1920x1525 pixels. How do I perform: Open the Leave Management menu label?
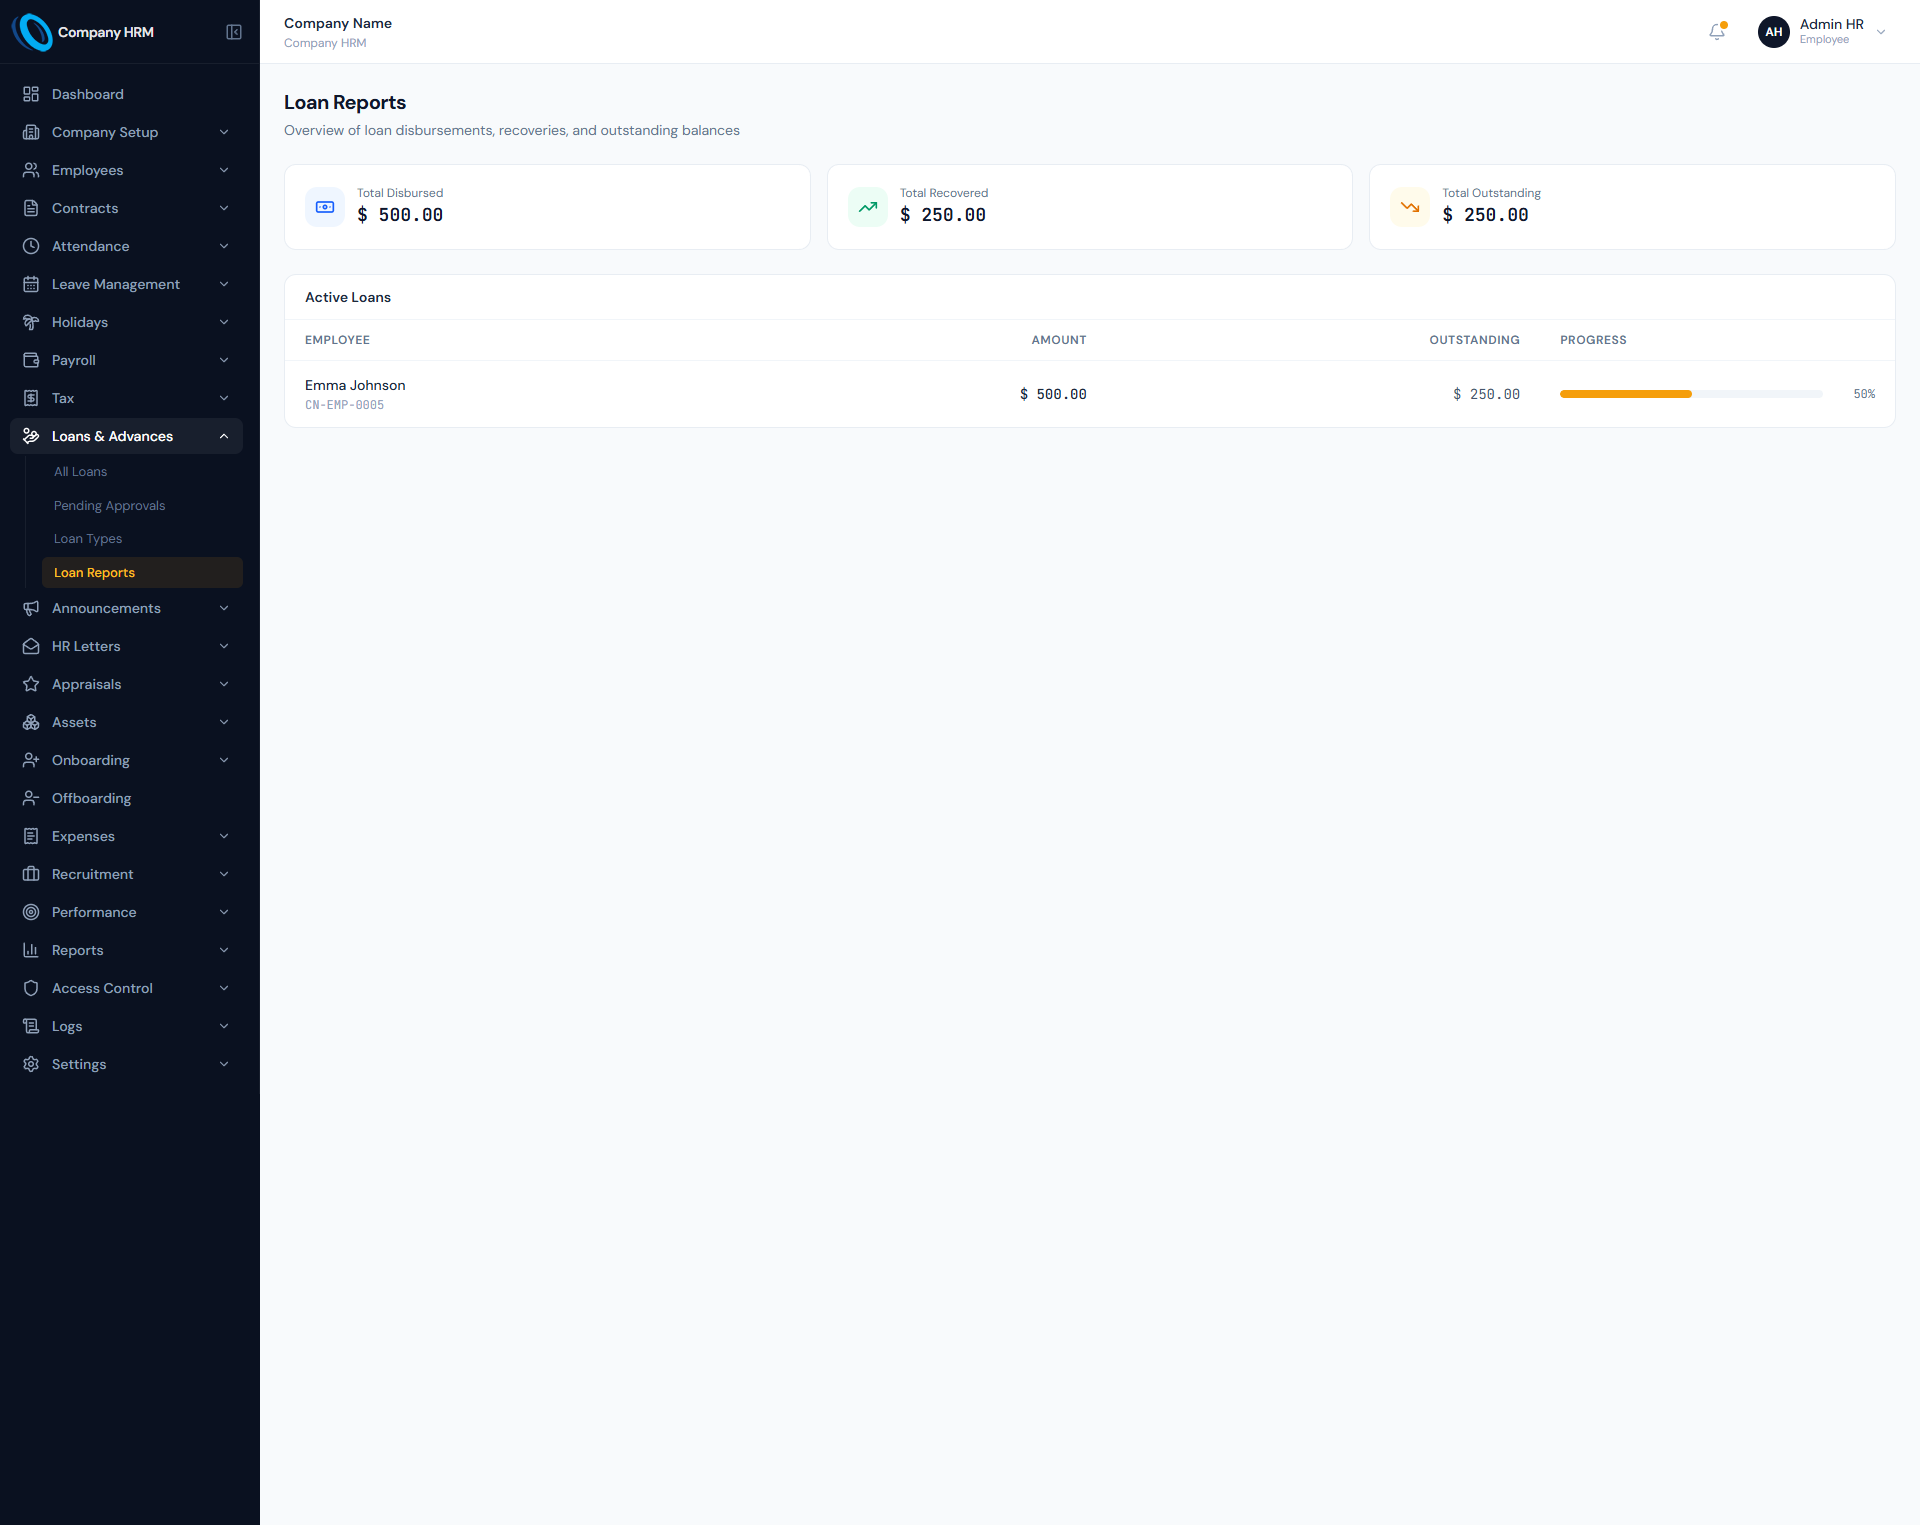pos(116,284)
